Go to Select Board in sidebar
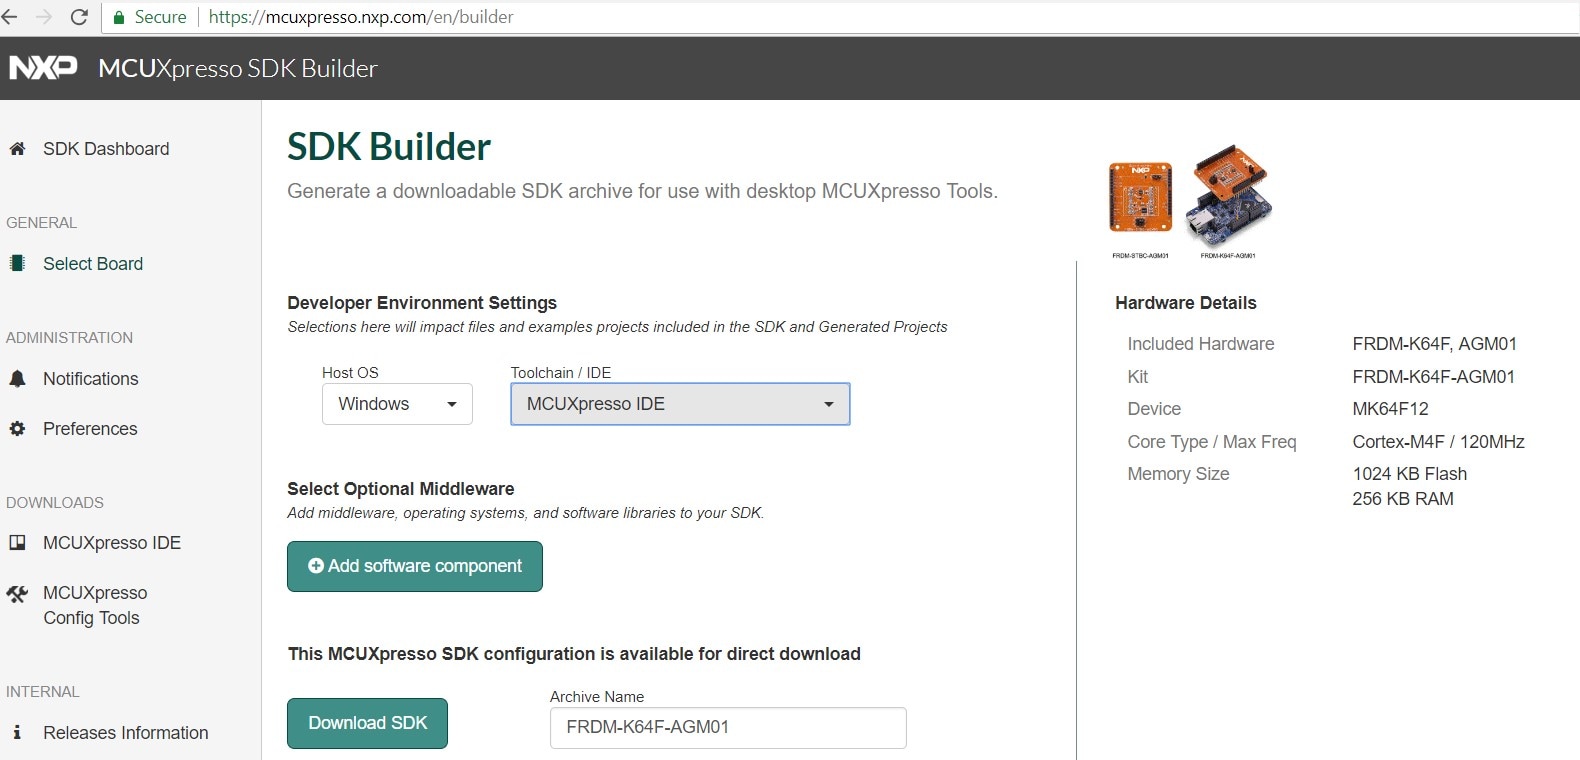This screenshot has width=1580, height=760. pos(93,264)
